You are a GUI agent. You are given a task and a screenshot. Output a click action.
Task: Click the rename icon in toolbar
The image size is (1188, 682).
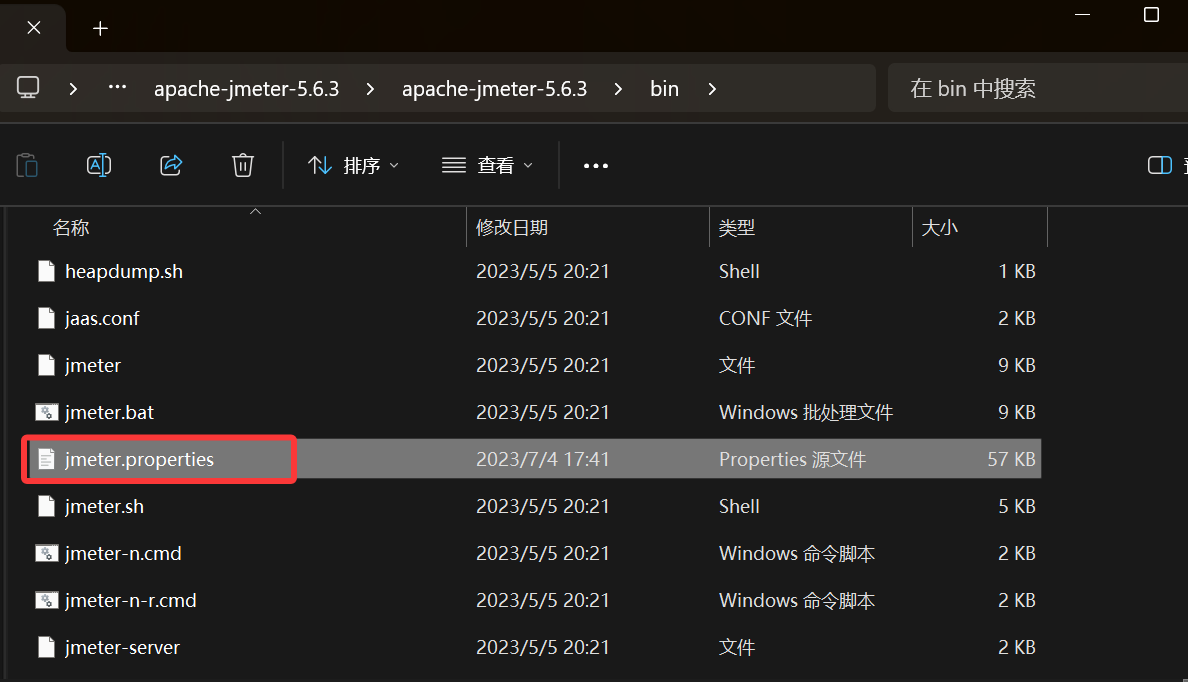point(99,165)
